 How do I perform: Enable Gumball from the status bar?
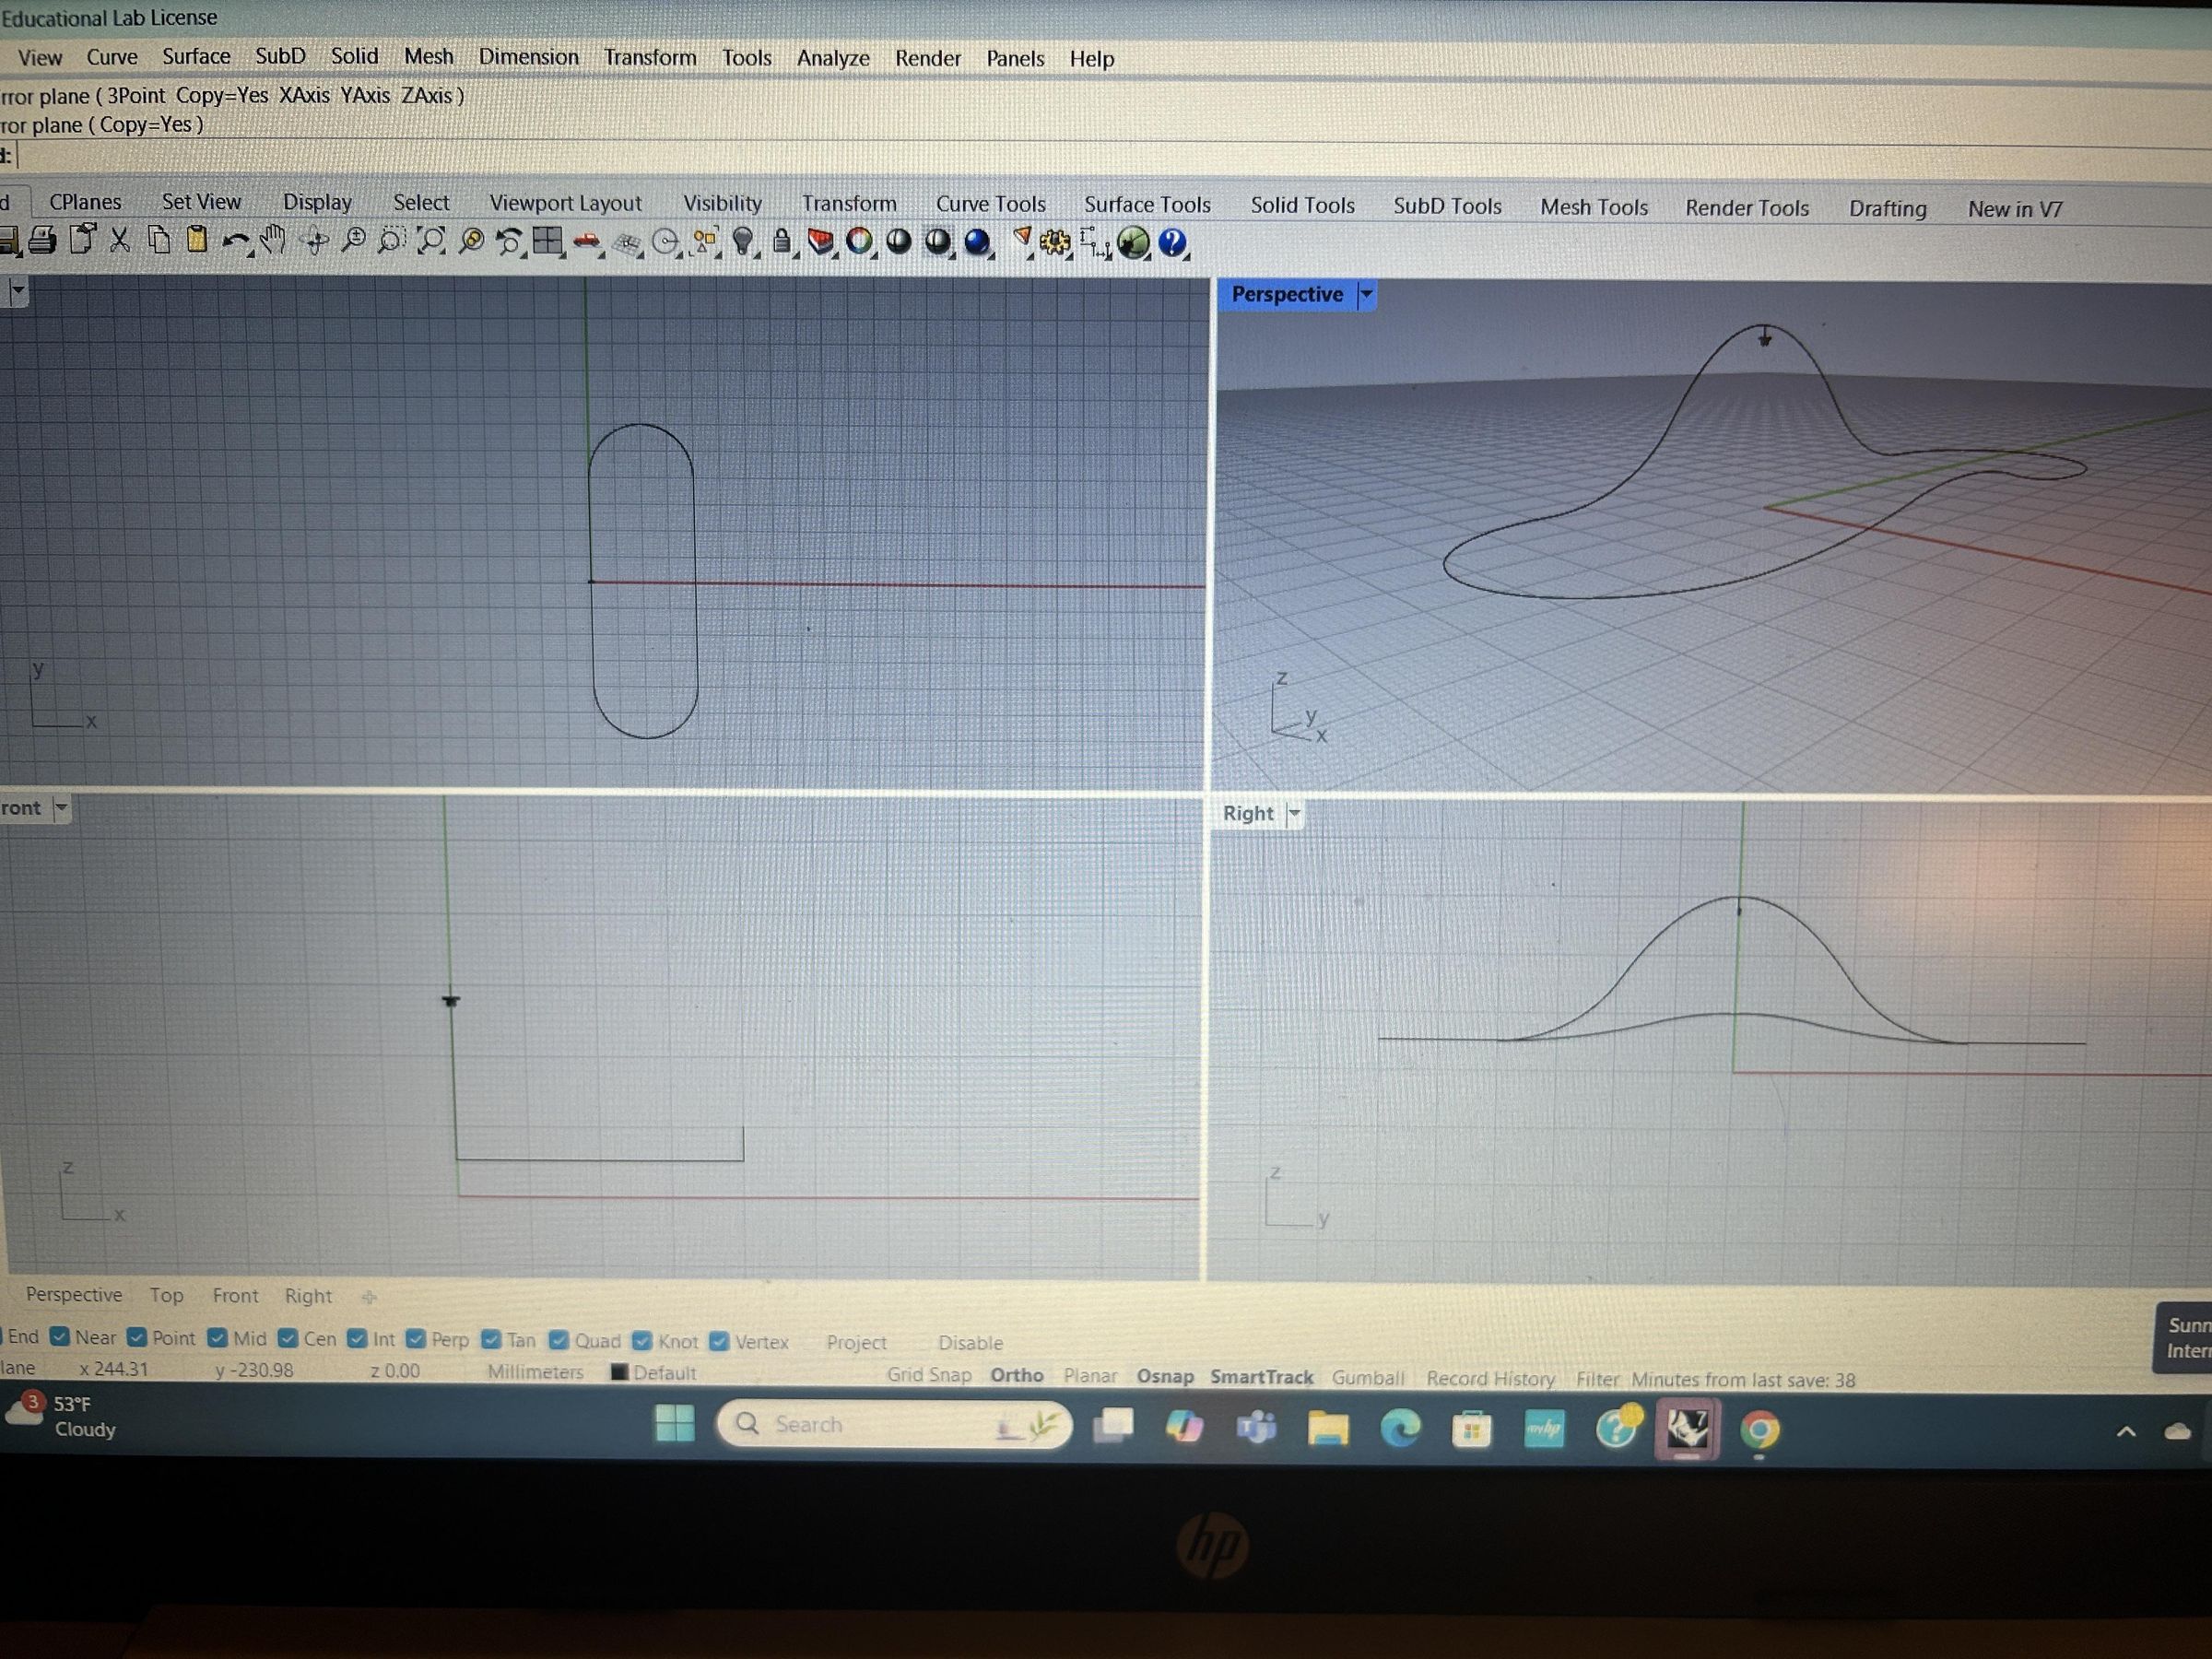coord(1368,1378)
